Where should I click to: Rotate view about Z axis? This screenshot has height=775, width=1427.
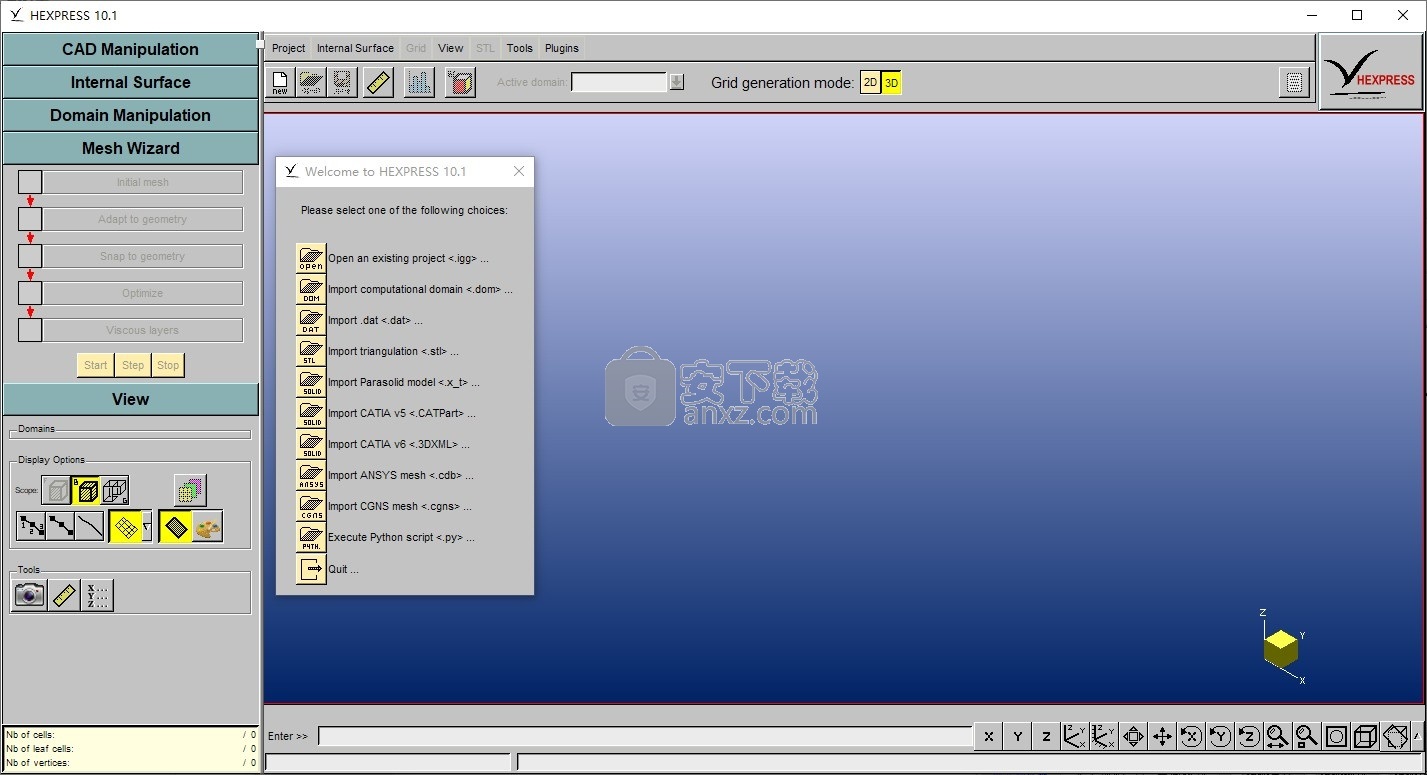[x=1249, y=737]
